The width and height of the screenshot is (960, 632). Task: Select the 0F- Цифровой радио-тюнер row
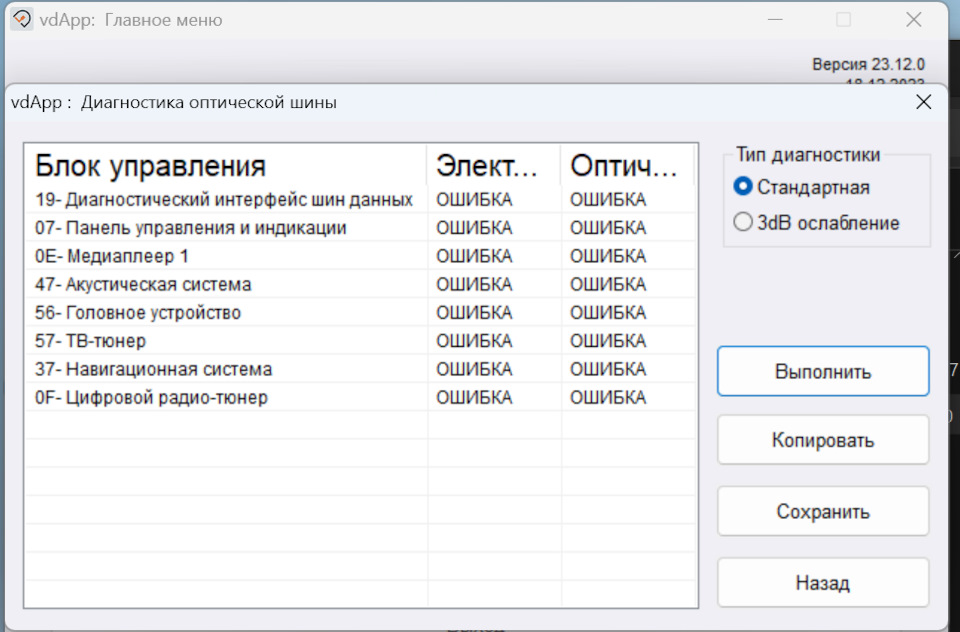click(151, 398)
